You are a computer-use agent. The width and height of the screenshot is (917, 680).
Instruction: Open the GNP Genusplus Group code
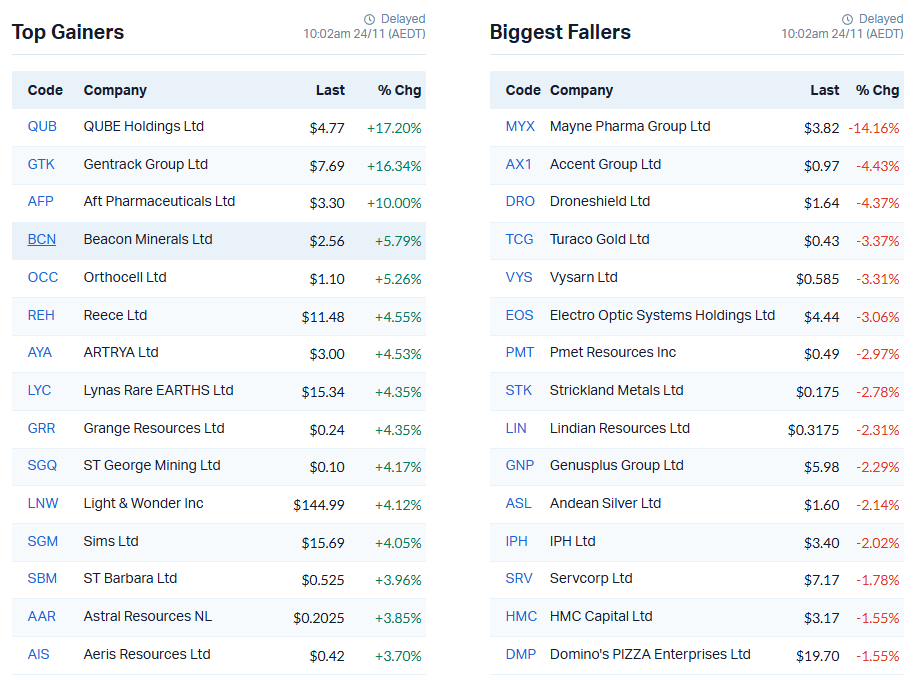point(520,465)
